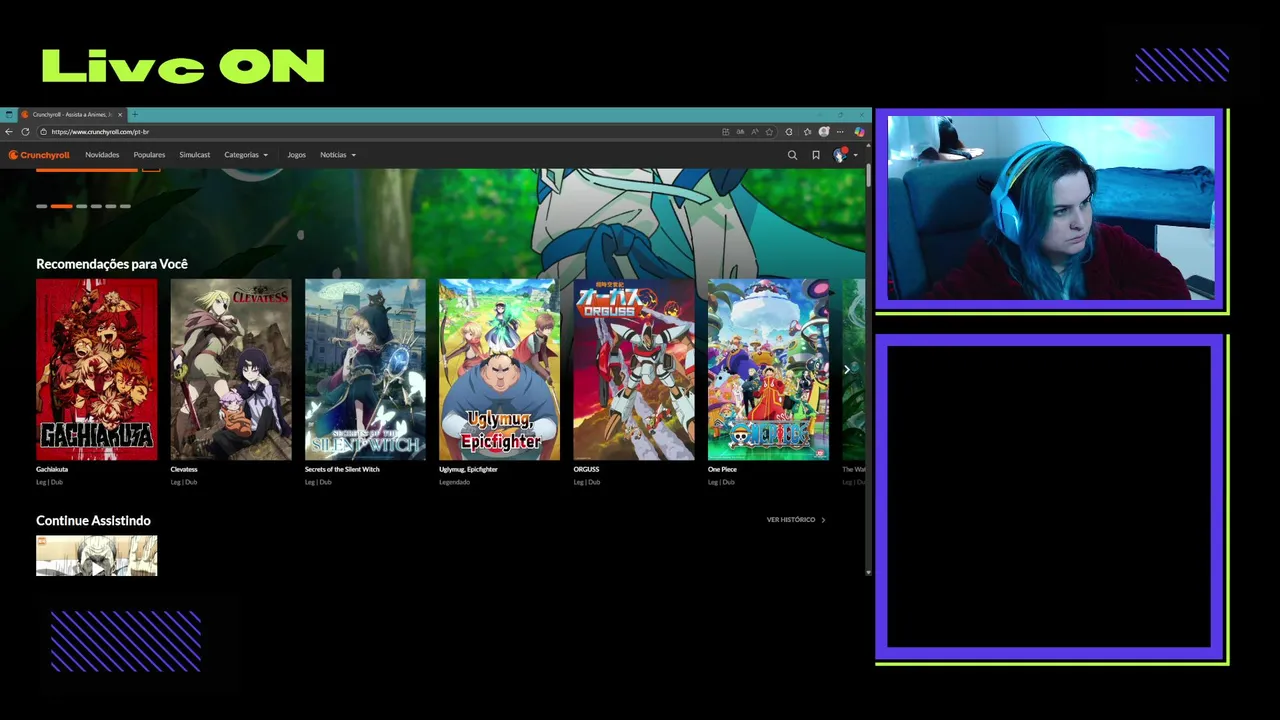
Task: Open the apps icon in address bar
Action: [x=726, y=132]
